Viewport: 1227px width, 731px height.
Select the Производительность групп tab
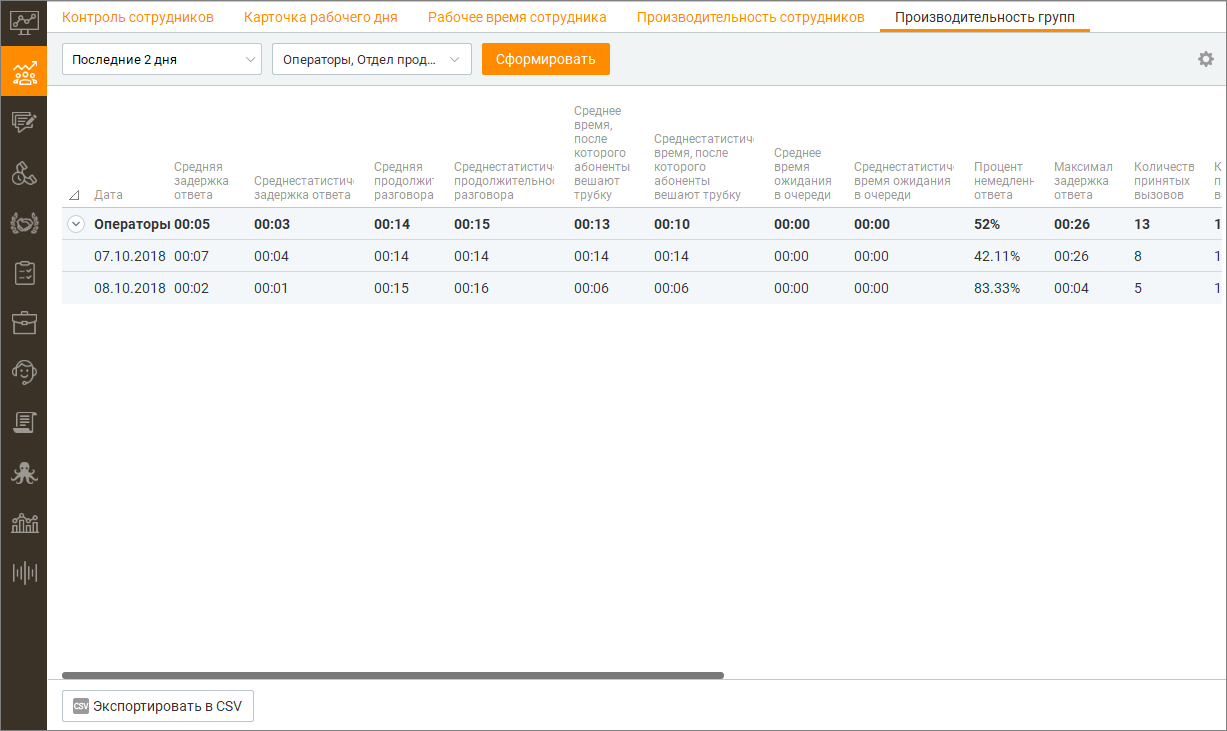tap(985, 17)
